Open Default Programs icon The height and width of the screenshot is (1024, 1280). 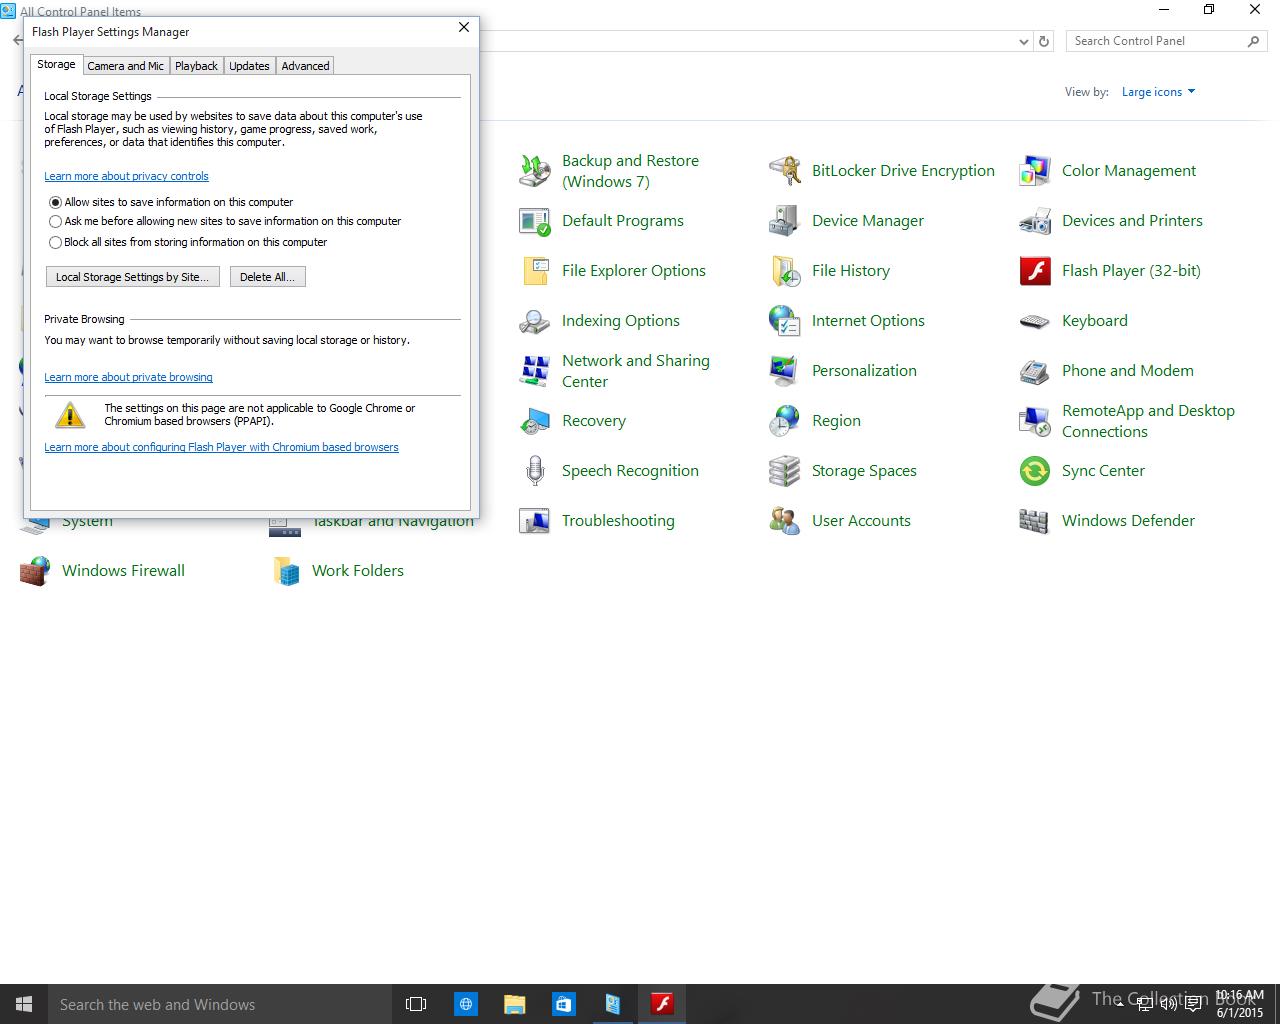(x=535, y=221)
